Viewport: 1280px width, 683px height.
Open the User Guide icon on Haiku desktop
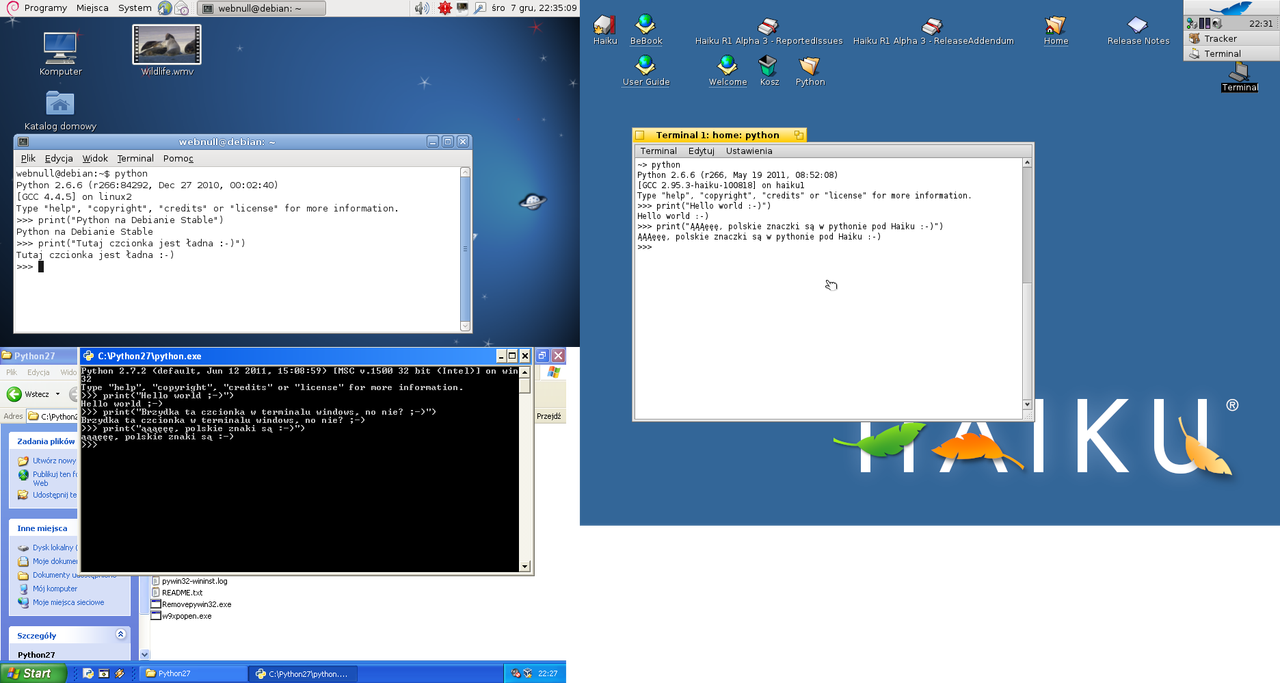(x=646, y=71)
